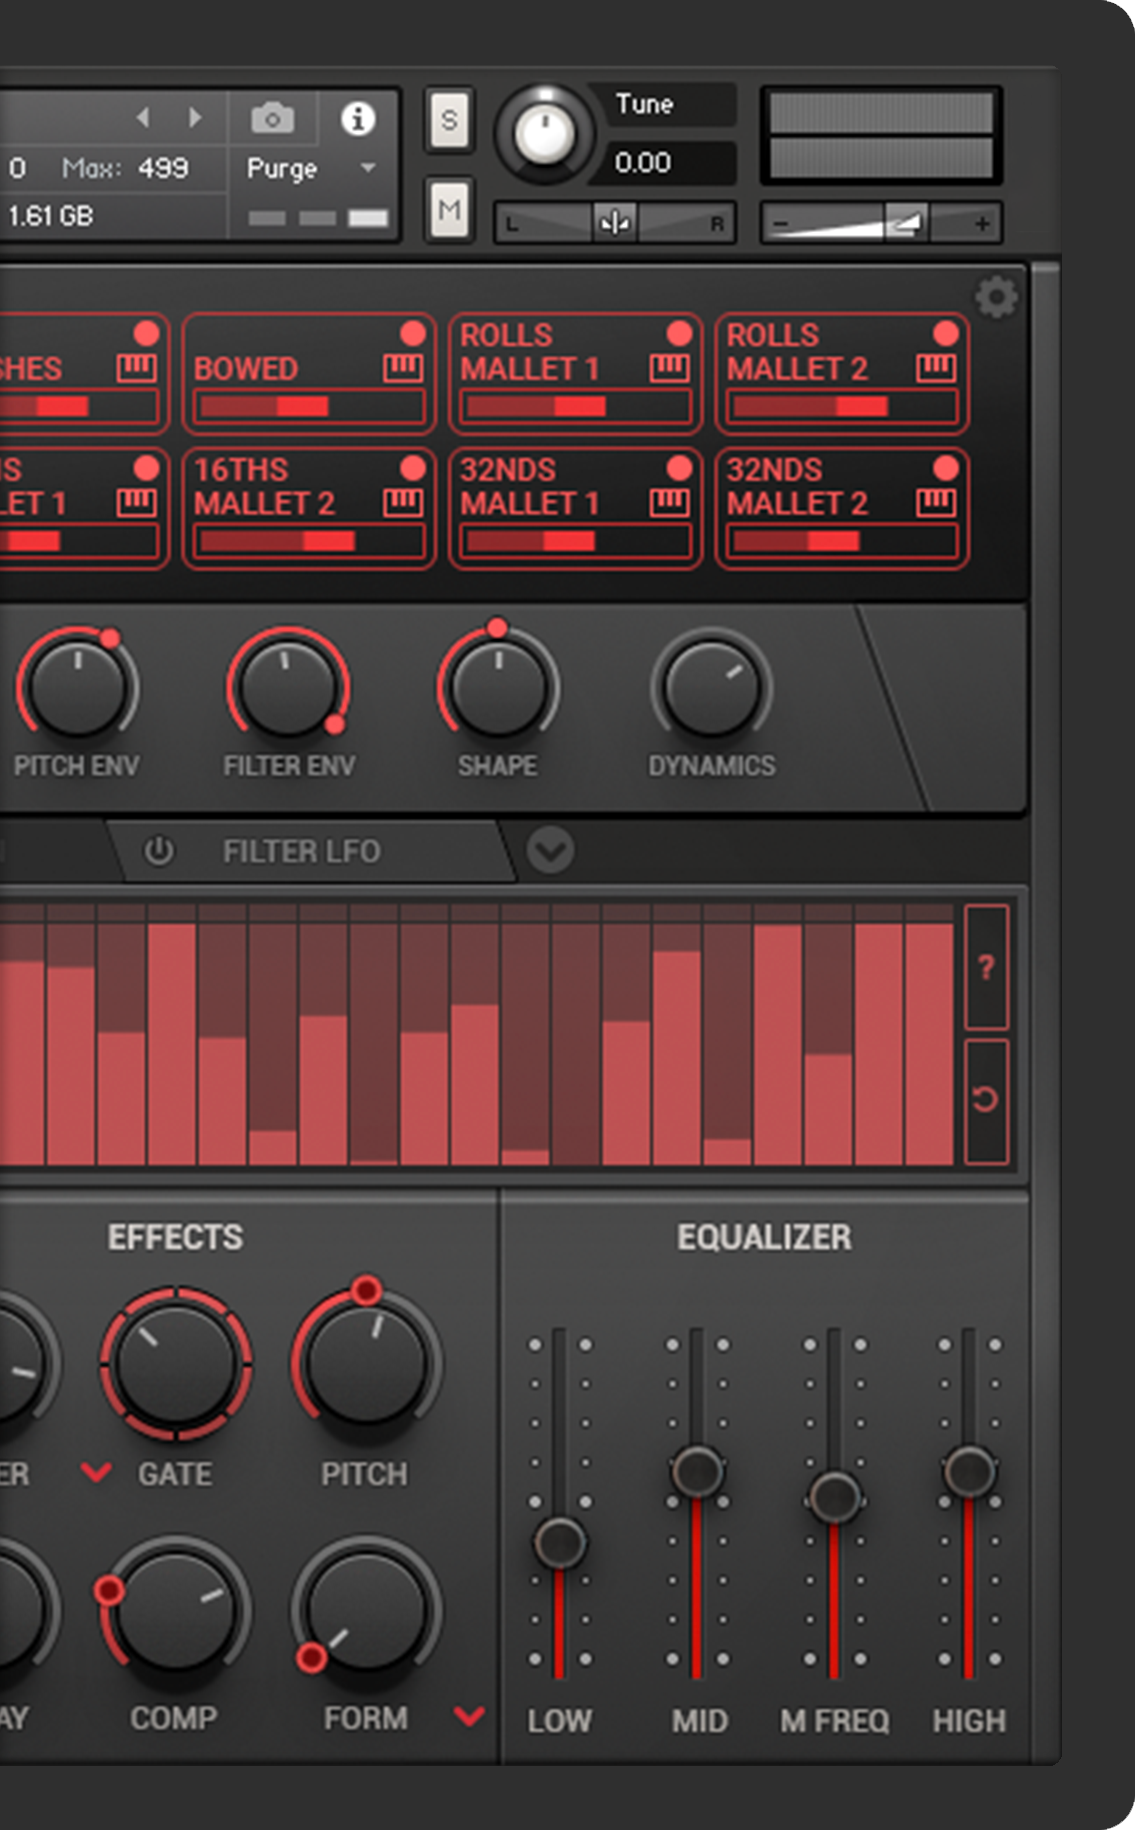Toggle the Filter LFO power button
1135x1830 pixels.
pos(159,851)
